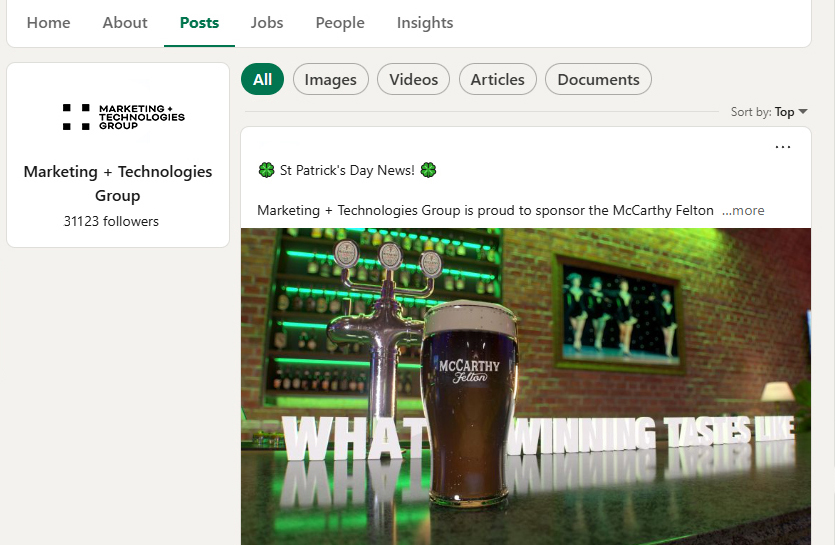Open Marketing + Technologies Group company name link
835x545 pixels.
pyautogui.click(x=118, y=183)
